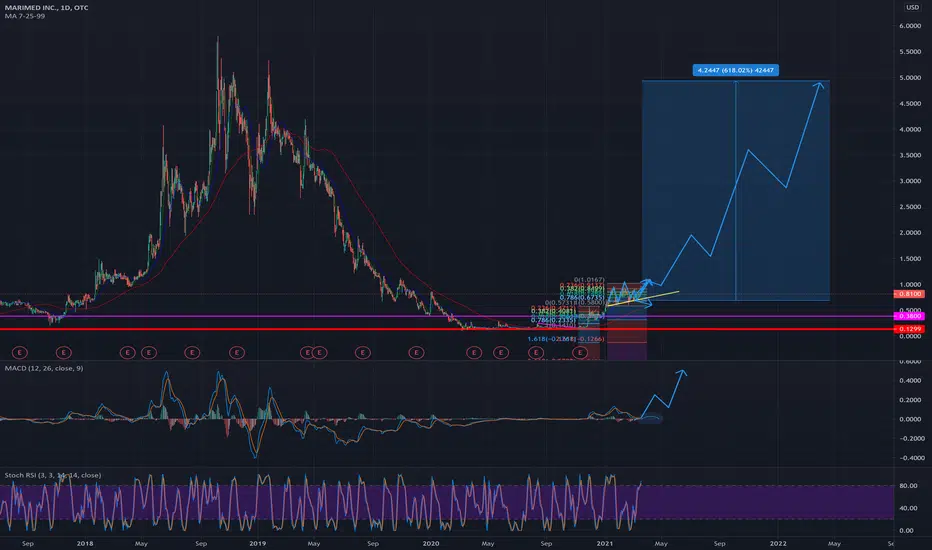This screenshot has height=550, width=932.
Task: Click the 0.4000 MACD axis value
Action: tap(910, 381)
